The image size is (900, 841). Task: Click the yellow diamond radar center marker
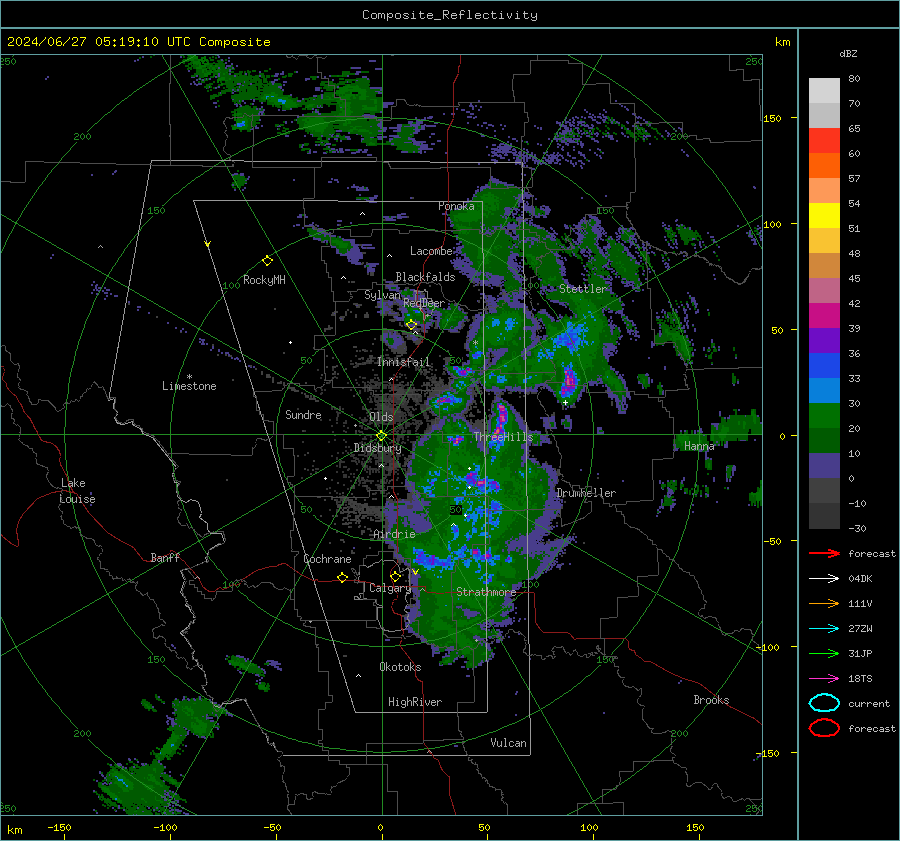coord(381,436)
